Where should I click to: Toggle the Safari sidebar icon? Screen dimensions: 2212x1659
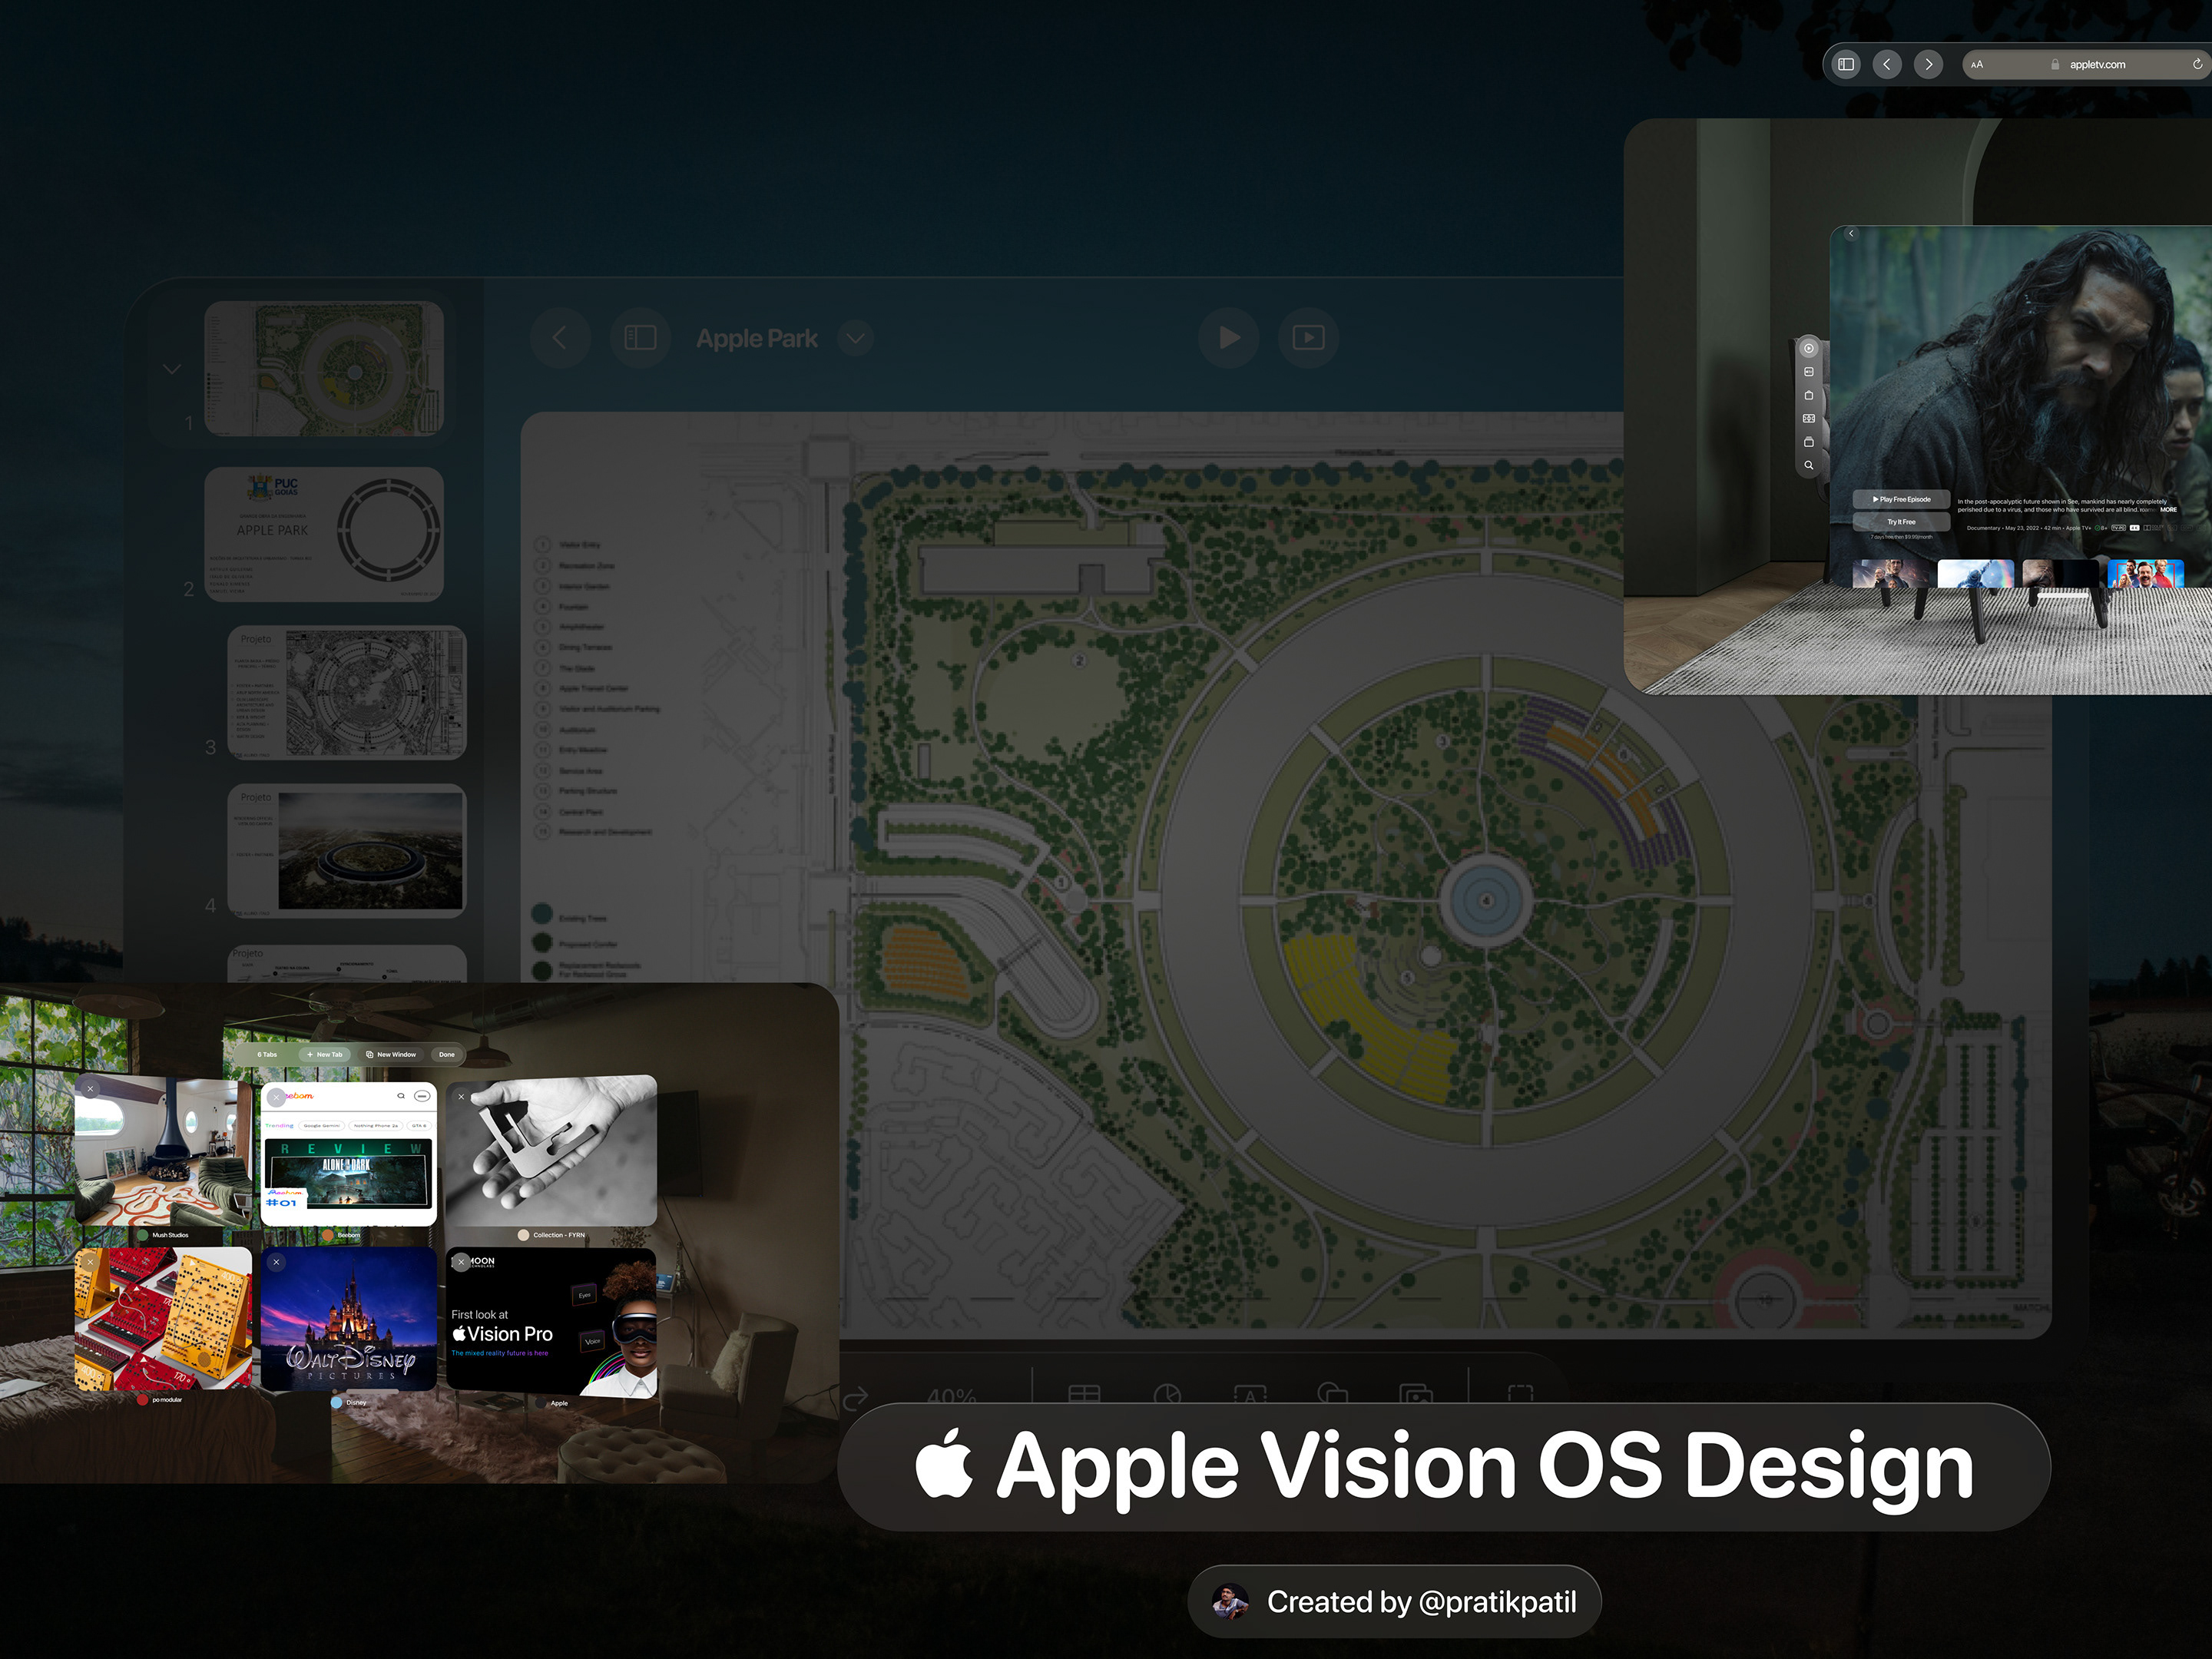point(1846,64)
